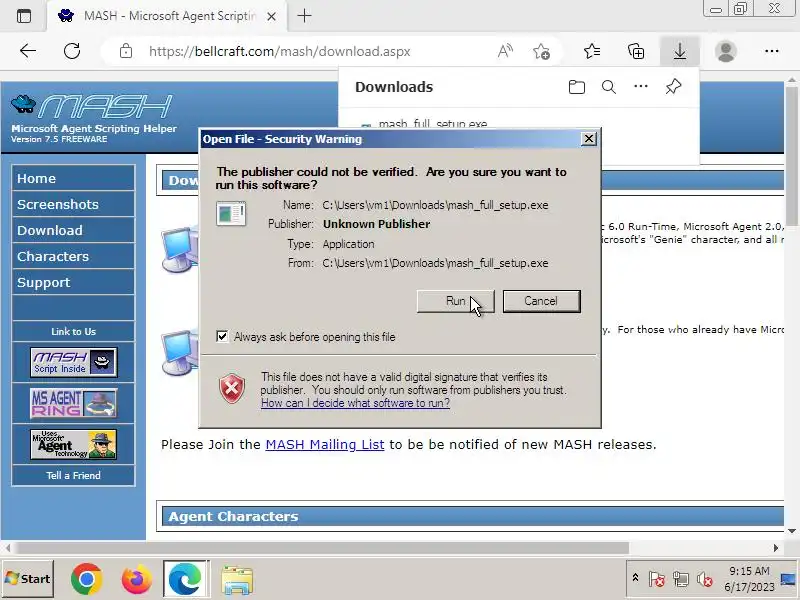800x600 pixels.
Task: Search downloads with magnifier icon
Action: (x=608, y=87)
